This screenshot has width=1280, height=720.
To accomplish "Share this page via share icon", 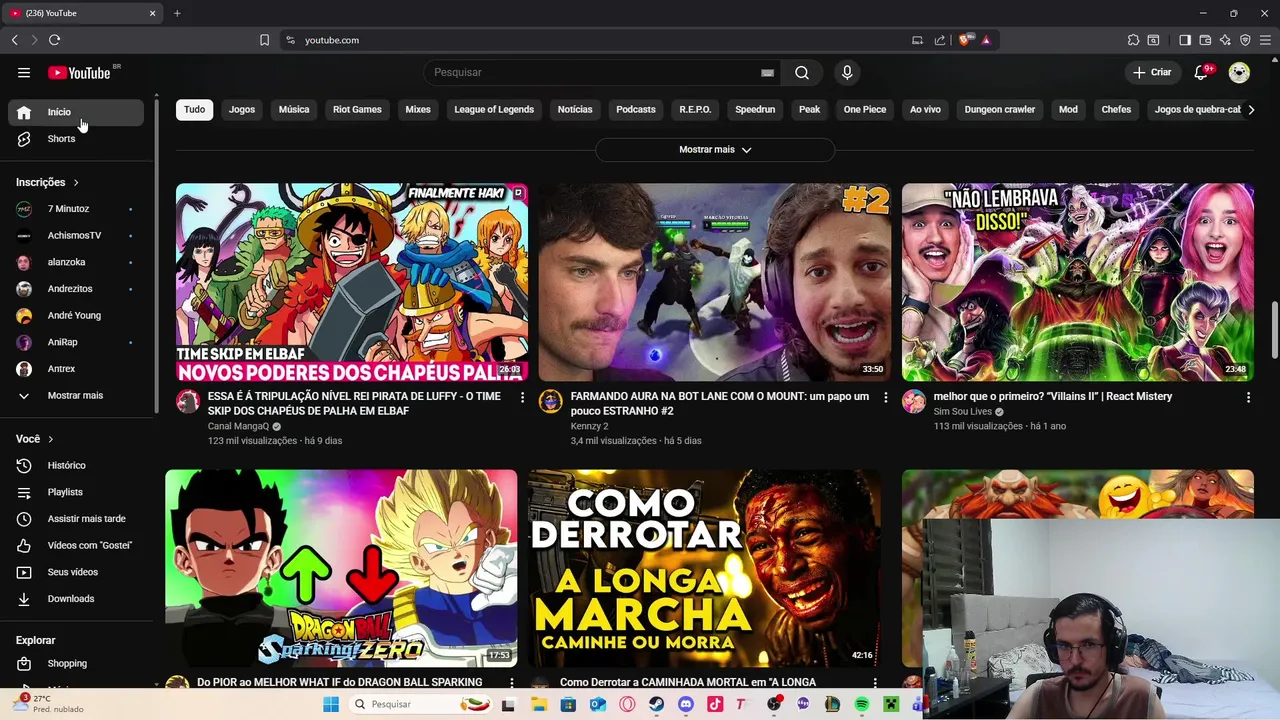I will (x=940, y=40).
